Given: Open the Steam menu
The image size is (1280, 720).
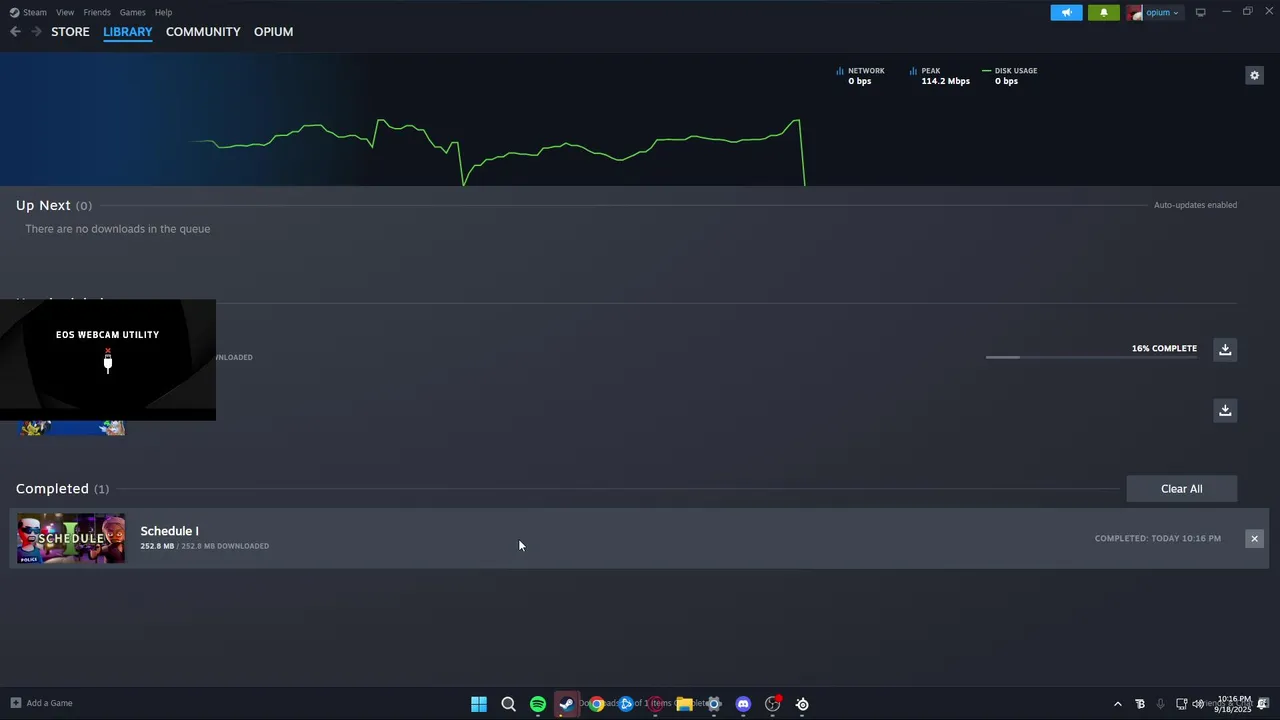Looking at the screenshot, I should pyautogui.click(x=28, y=12).
